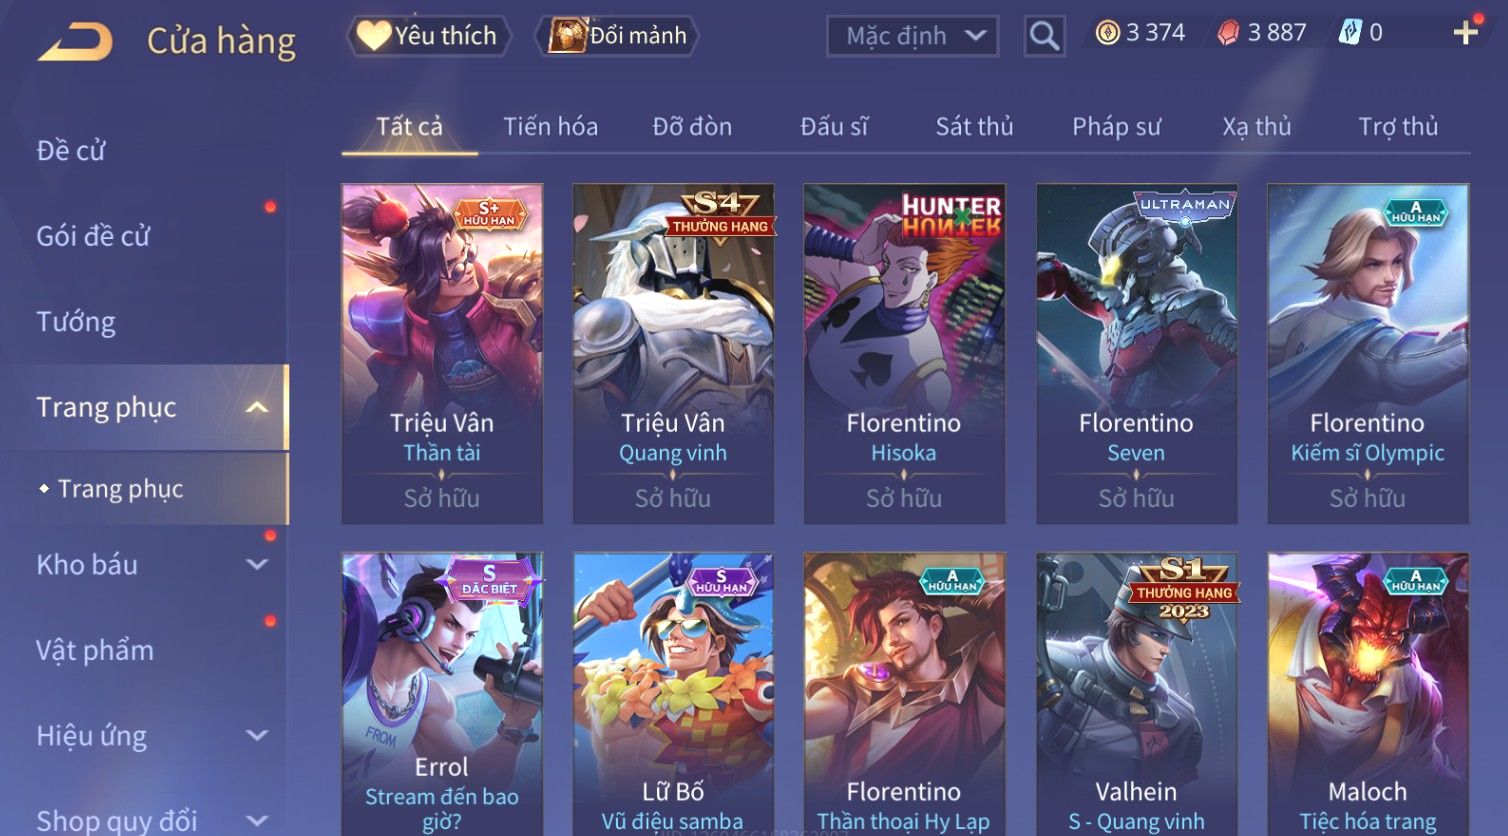The height and width of the screenshot is (836, 1508).
Task: Open the Yêu thích heart button
Action: pos(429,36)
